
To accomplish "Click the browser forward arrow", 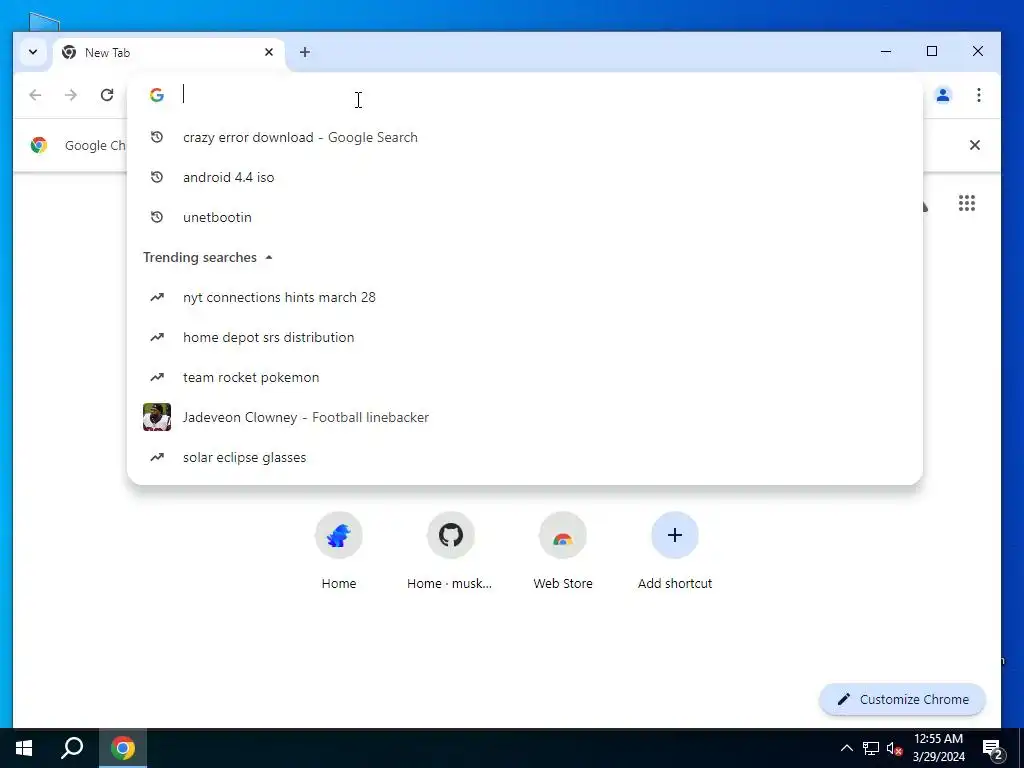I will coord(71,95).
